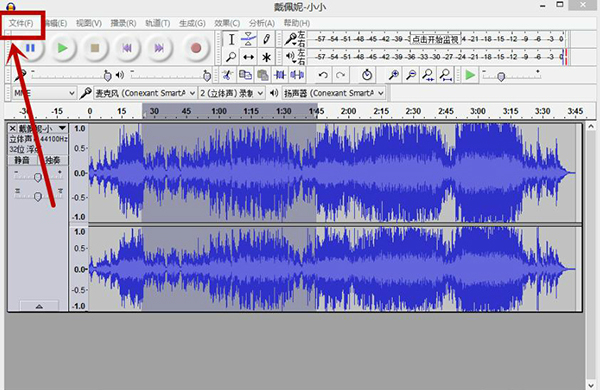This screenshot has width=600, height=390.
Task: Click the Trim audio icon
Action: pyautogui.click(x=280, y=75)
